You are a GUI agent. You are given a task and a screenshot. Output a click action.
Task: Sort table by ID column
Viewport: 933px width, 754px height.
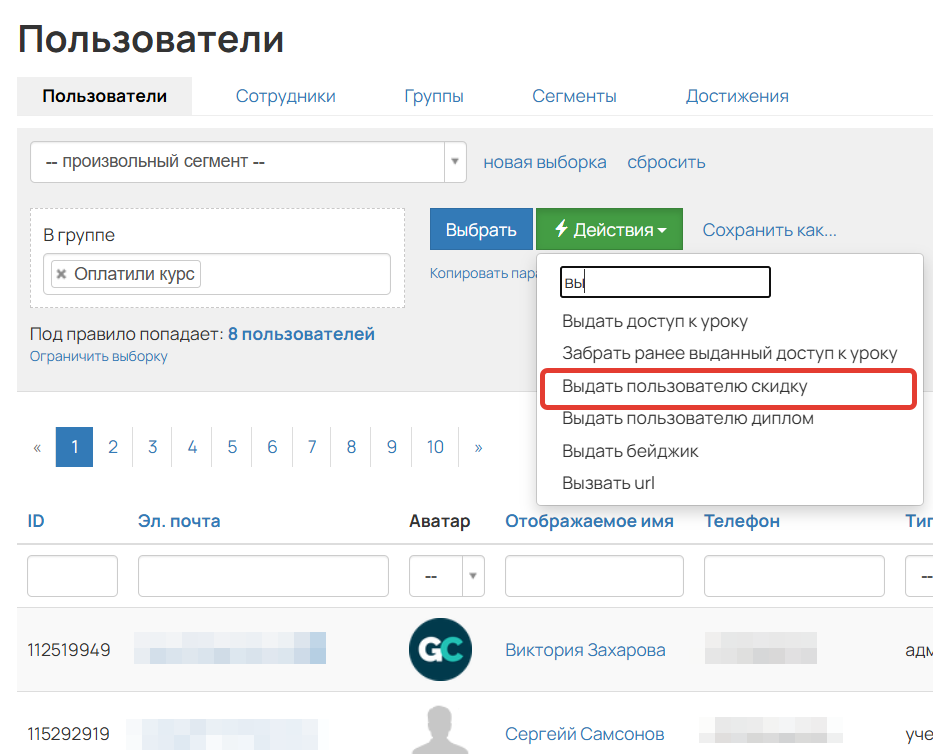[36, 521]
